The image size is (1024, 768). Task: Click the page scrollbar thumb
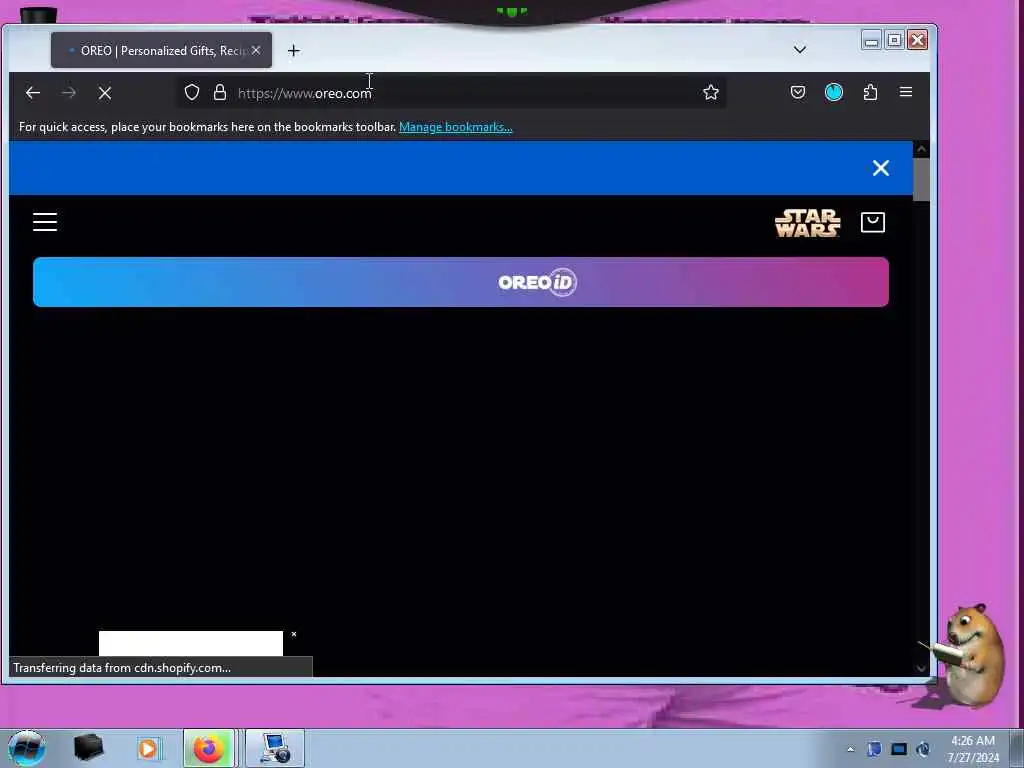[921, 179]
